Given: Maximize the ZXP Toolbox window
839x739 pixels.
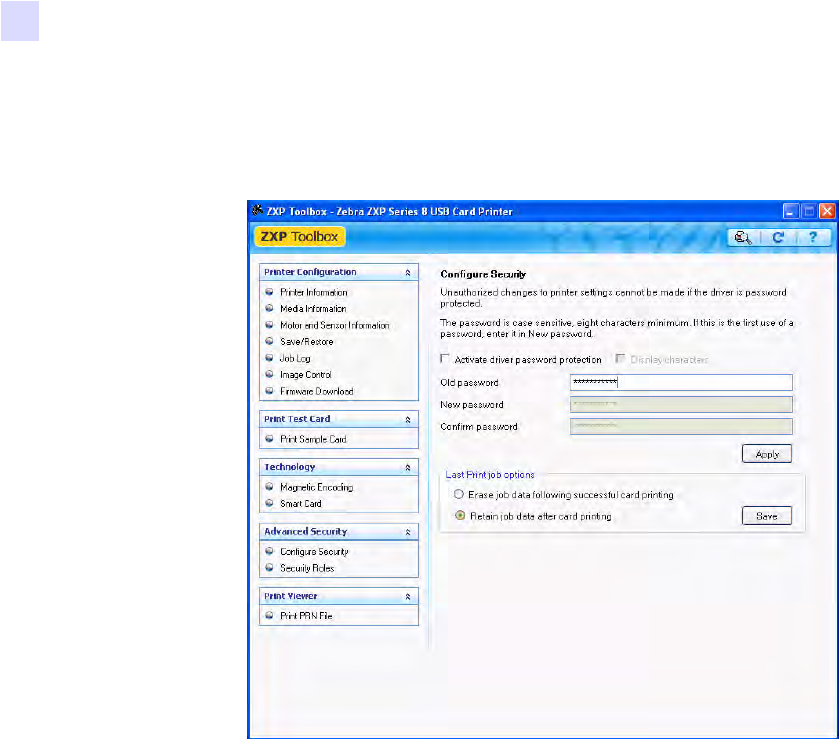Looking at the screenshot, I should pos(809,211).
